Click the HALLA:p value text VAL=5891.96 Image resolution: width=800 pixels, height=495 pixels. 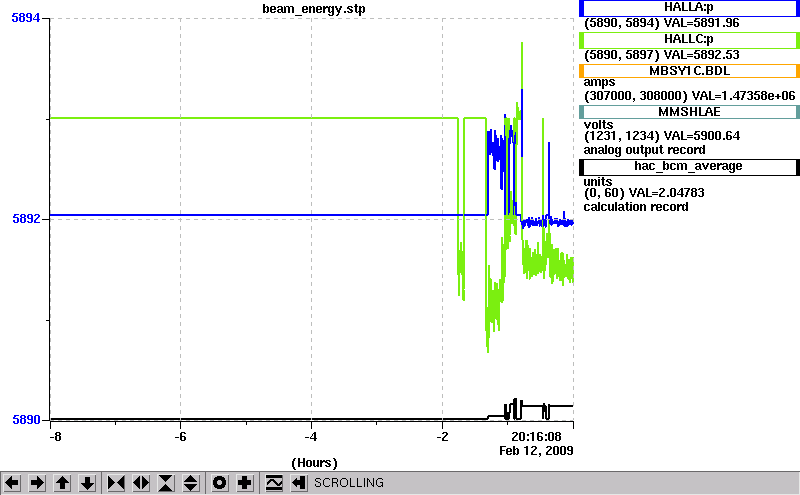tap(702, 23)
